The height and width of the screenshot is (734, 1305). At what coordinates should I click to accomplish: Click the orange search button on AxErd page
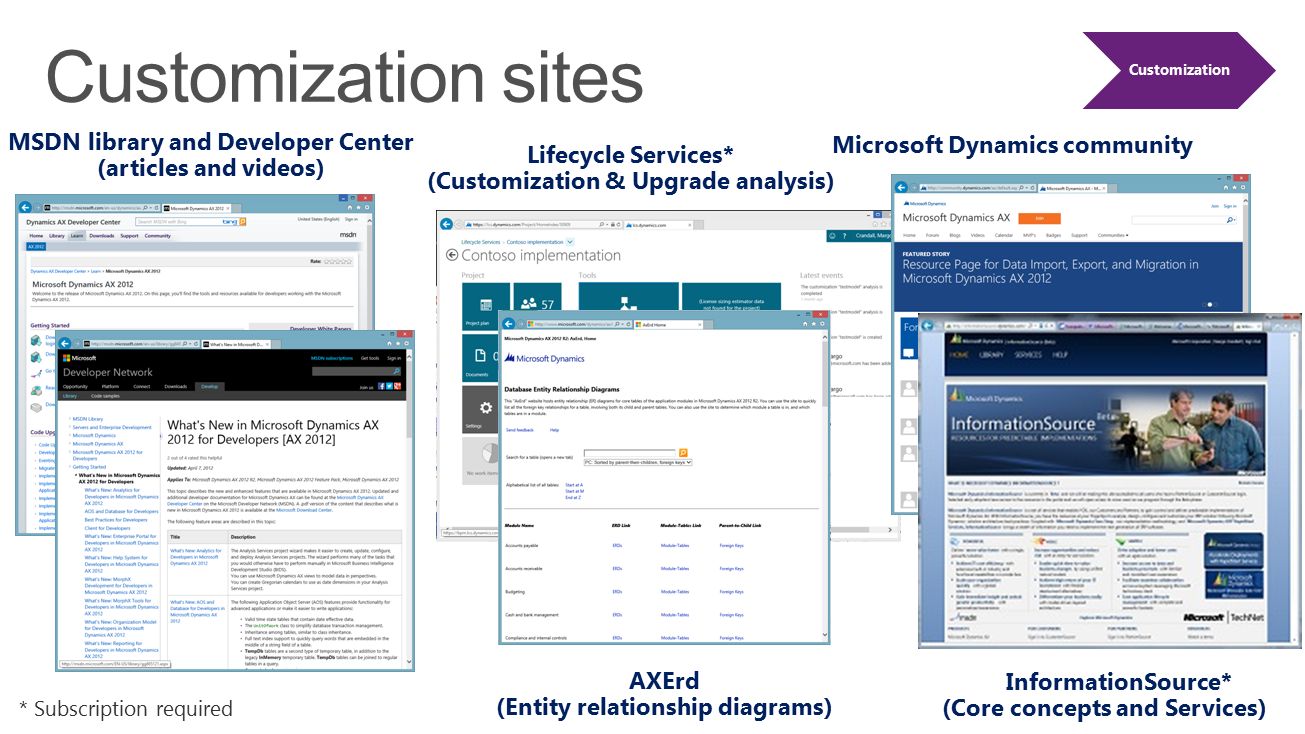[684, 453]
